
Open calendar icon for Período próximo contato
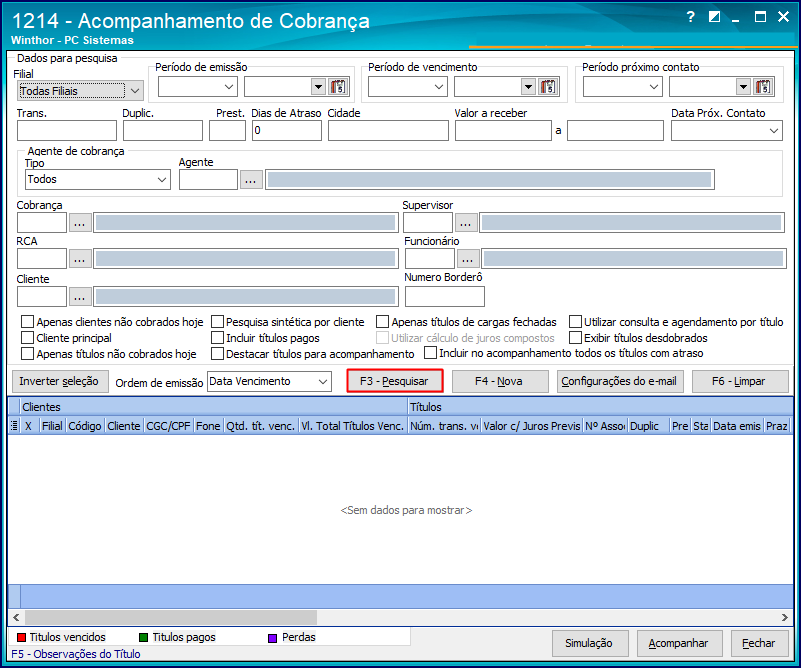763,87
